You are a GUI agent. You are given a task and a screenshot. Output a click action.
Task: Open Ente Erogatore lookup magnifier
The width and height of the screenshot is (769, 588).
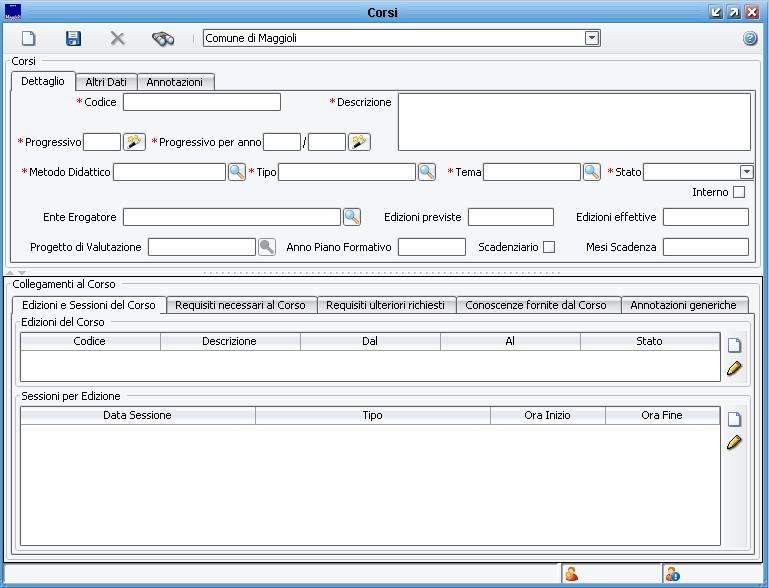tap(352, 217)
